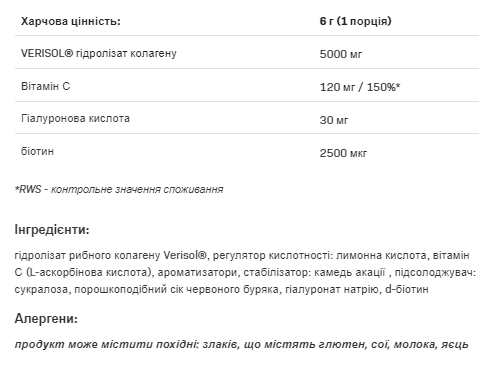
Task: Click the '*RWS - контрольне значення споживання' footnote
Action: [x=119, y=189]
